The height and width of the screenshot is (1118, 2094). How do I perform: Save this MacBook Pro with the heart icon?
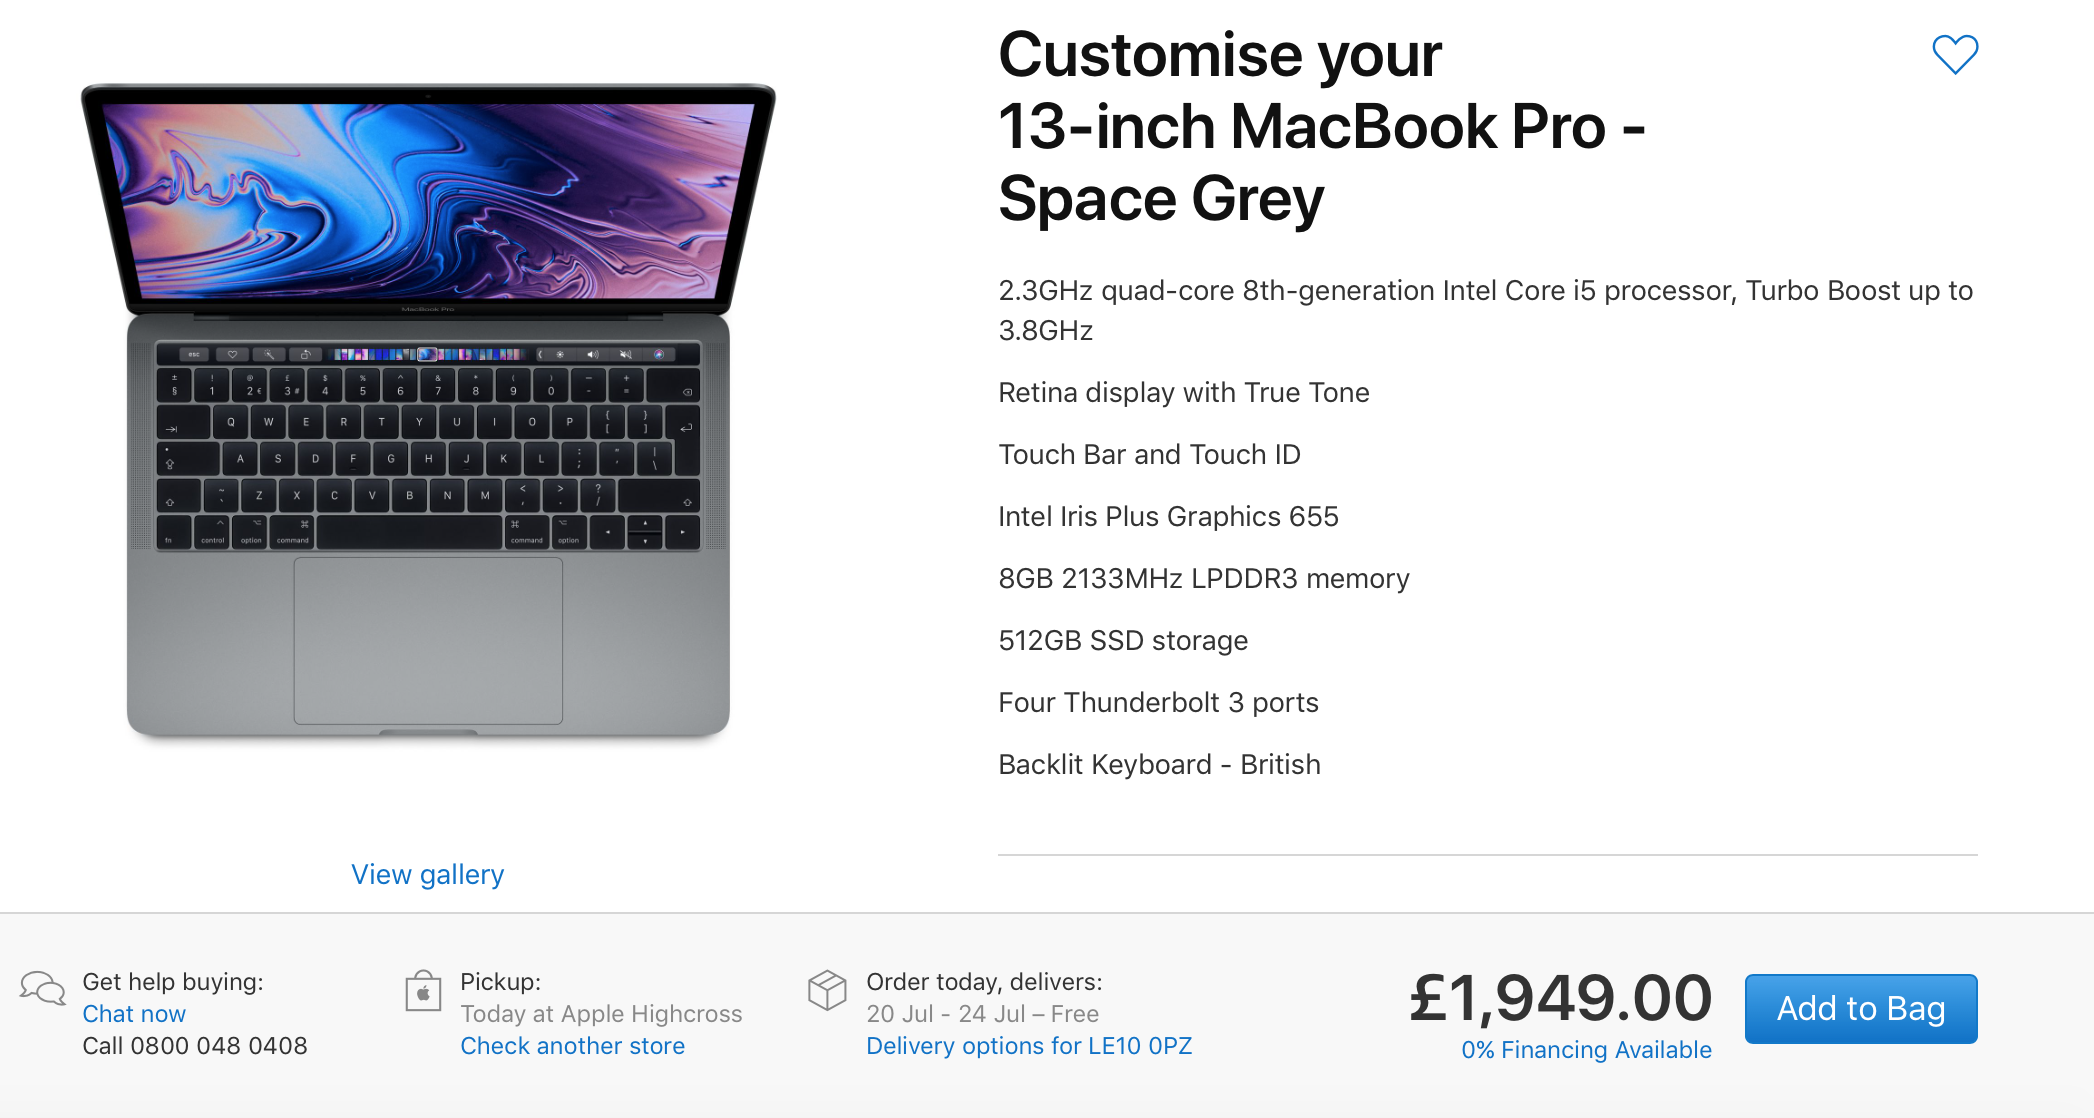click(1954, 54)
